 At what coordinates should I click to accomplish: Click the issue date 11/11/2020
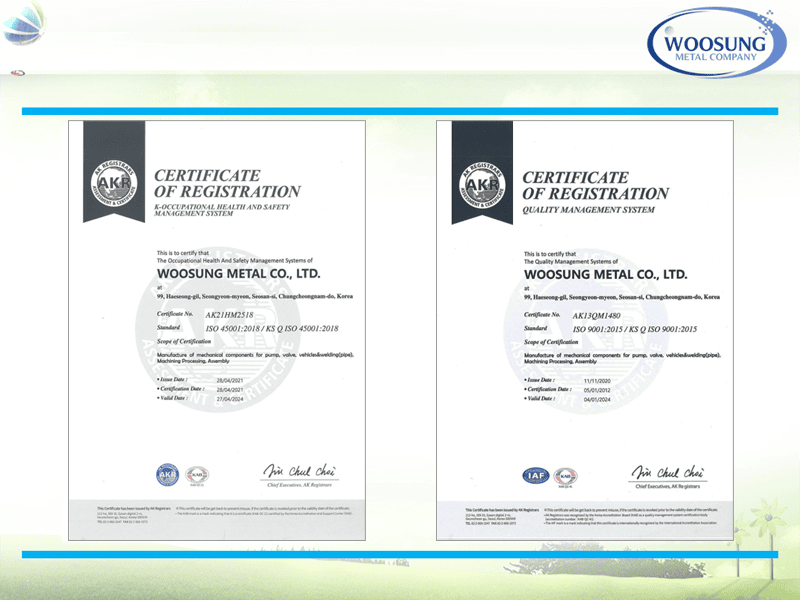tap(596, 380)
